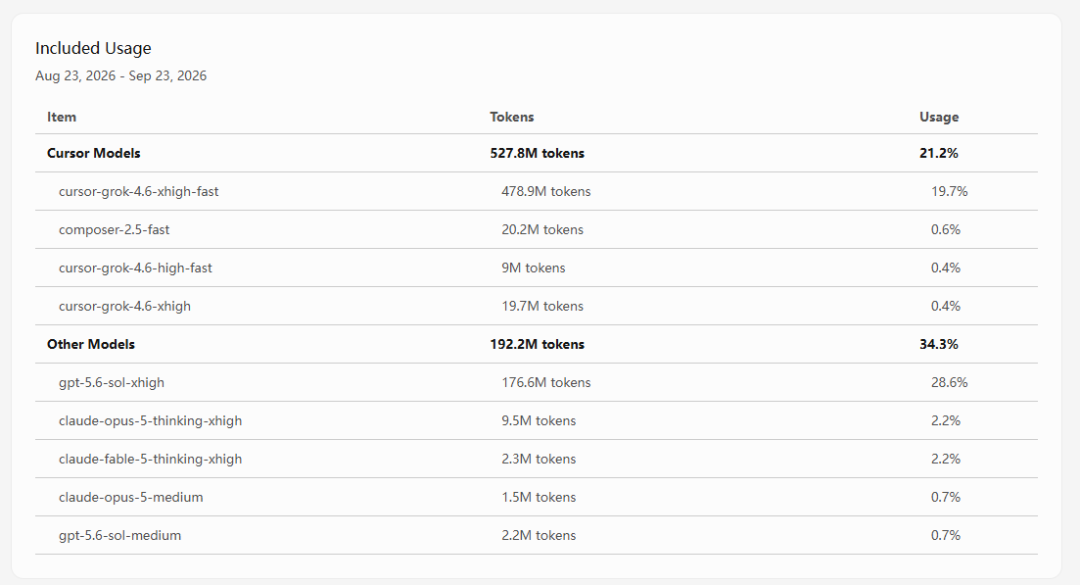Screen dimensions: 1080x585
Task: Select the date range Aug 23, 2026 - Sep 23, 2026
Action: (x=121, y=76)
